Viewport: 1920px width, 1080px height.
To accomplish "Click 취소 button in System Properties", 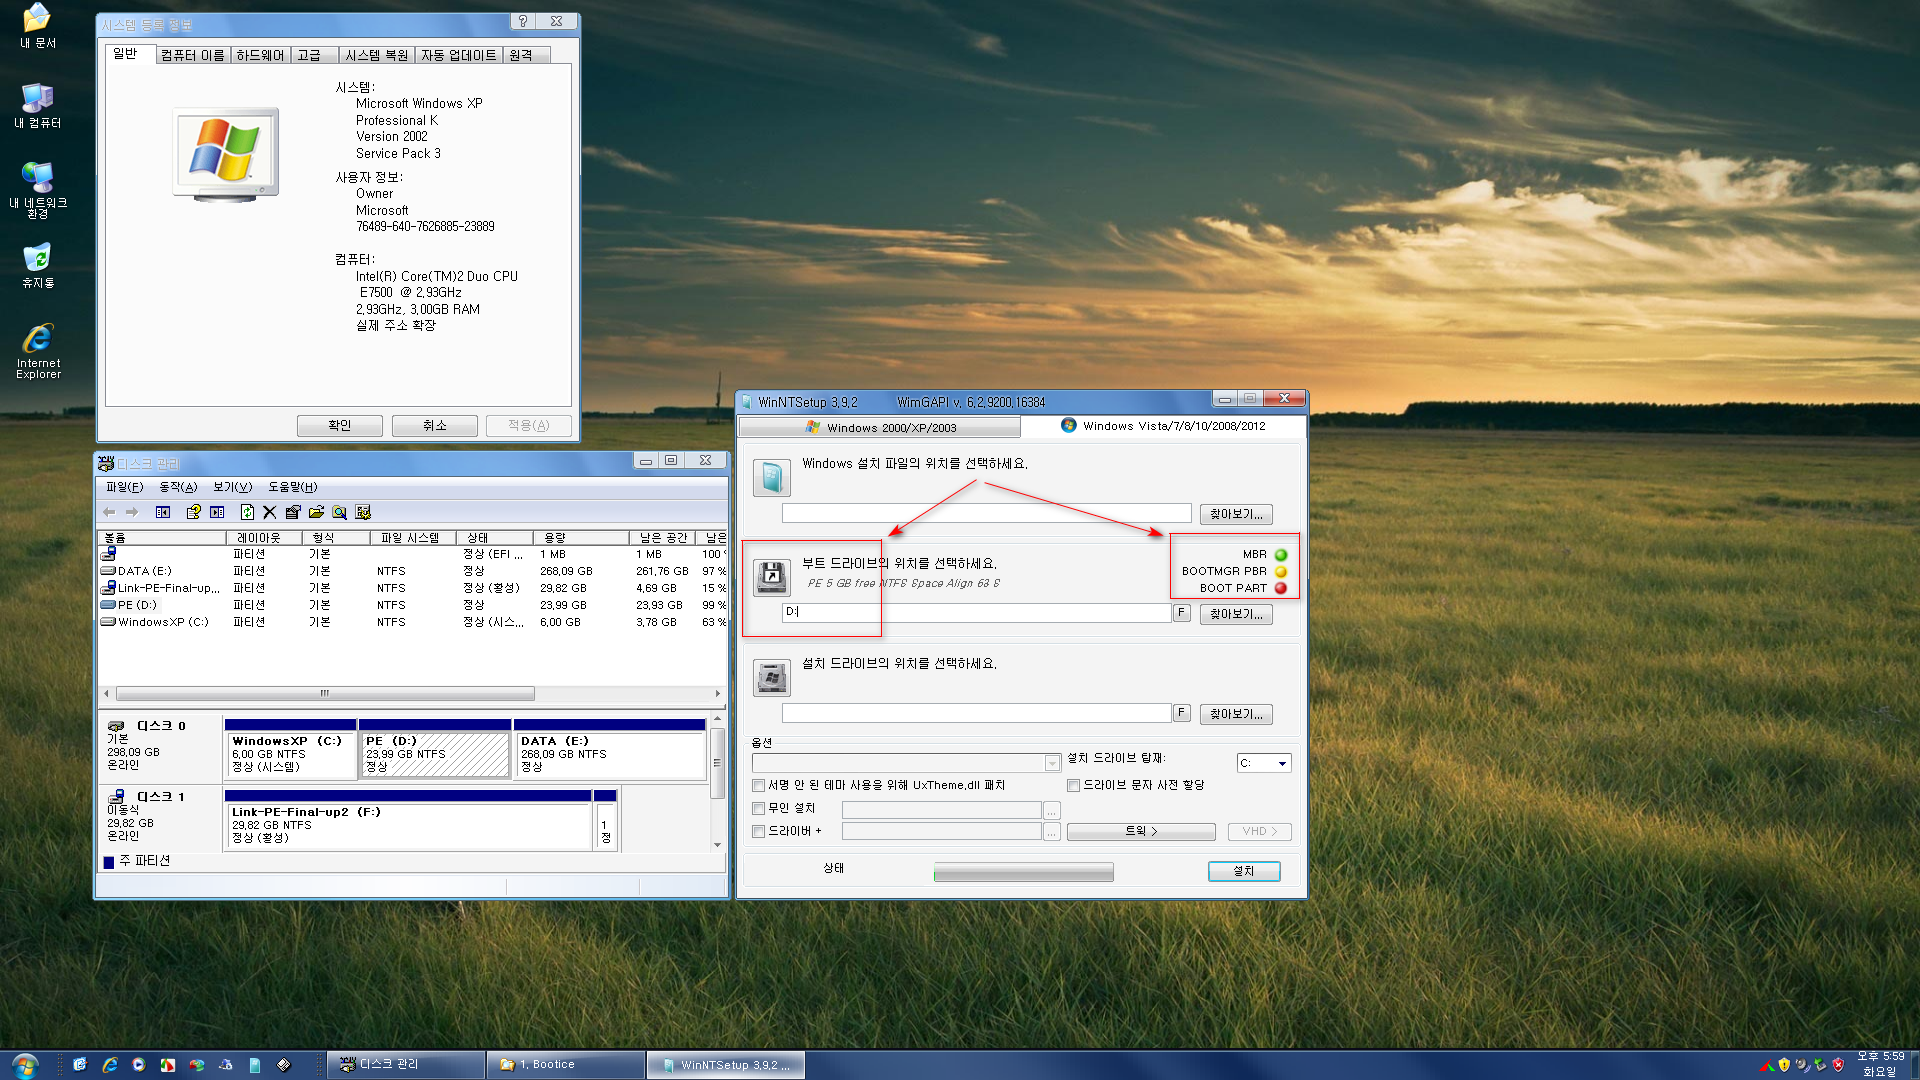I will pyautogui.click(x=435, y=426).
